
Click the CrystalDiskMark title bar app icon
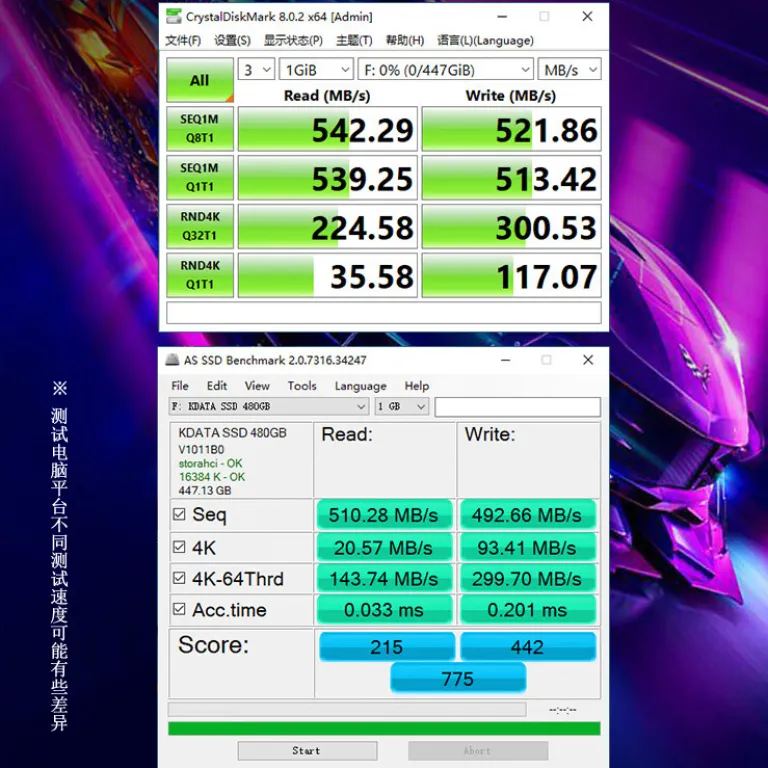point(173,16)
